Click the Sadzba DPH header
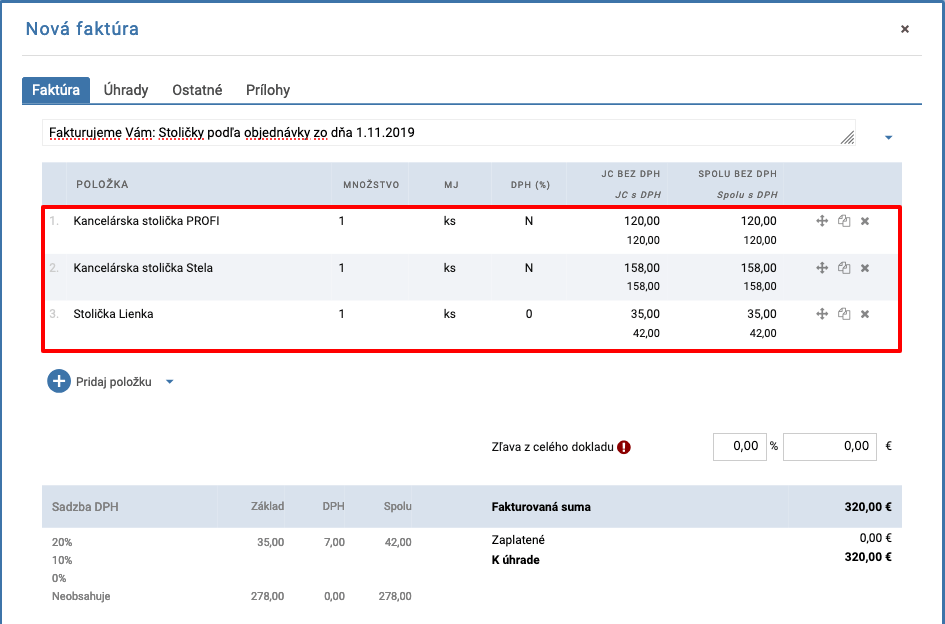The image size is (945, 624). pyautogui.click(x=85, y=507)
